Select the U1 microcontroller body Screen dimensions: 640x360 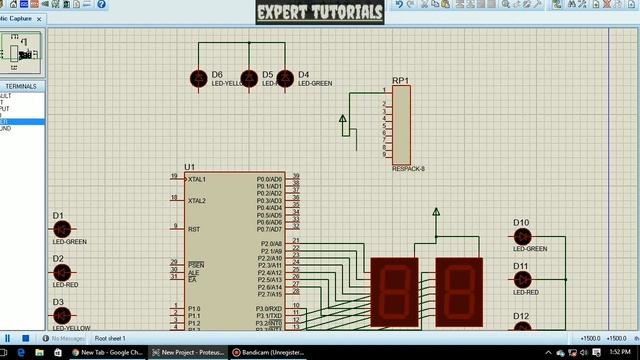[x=235, y=251]
